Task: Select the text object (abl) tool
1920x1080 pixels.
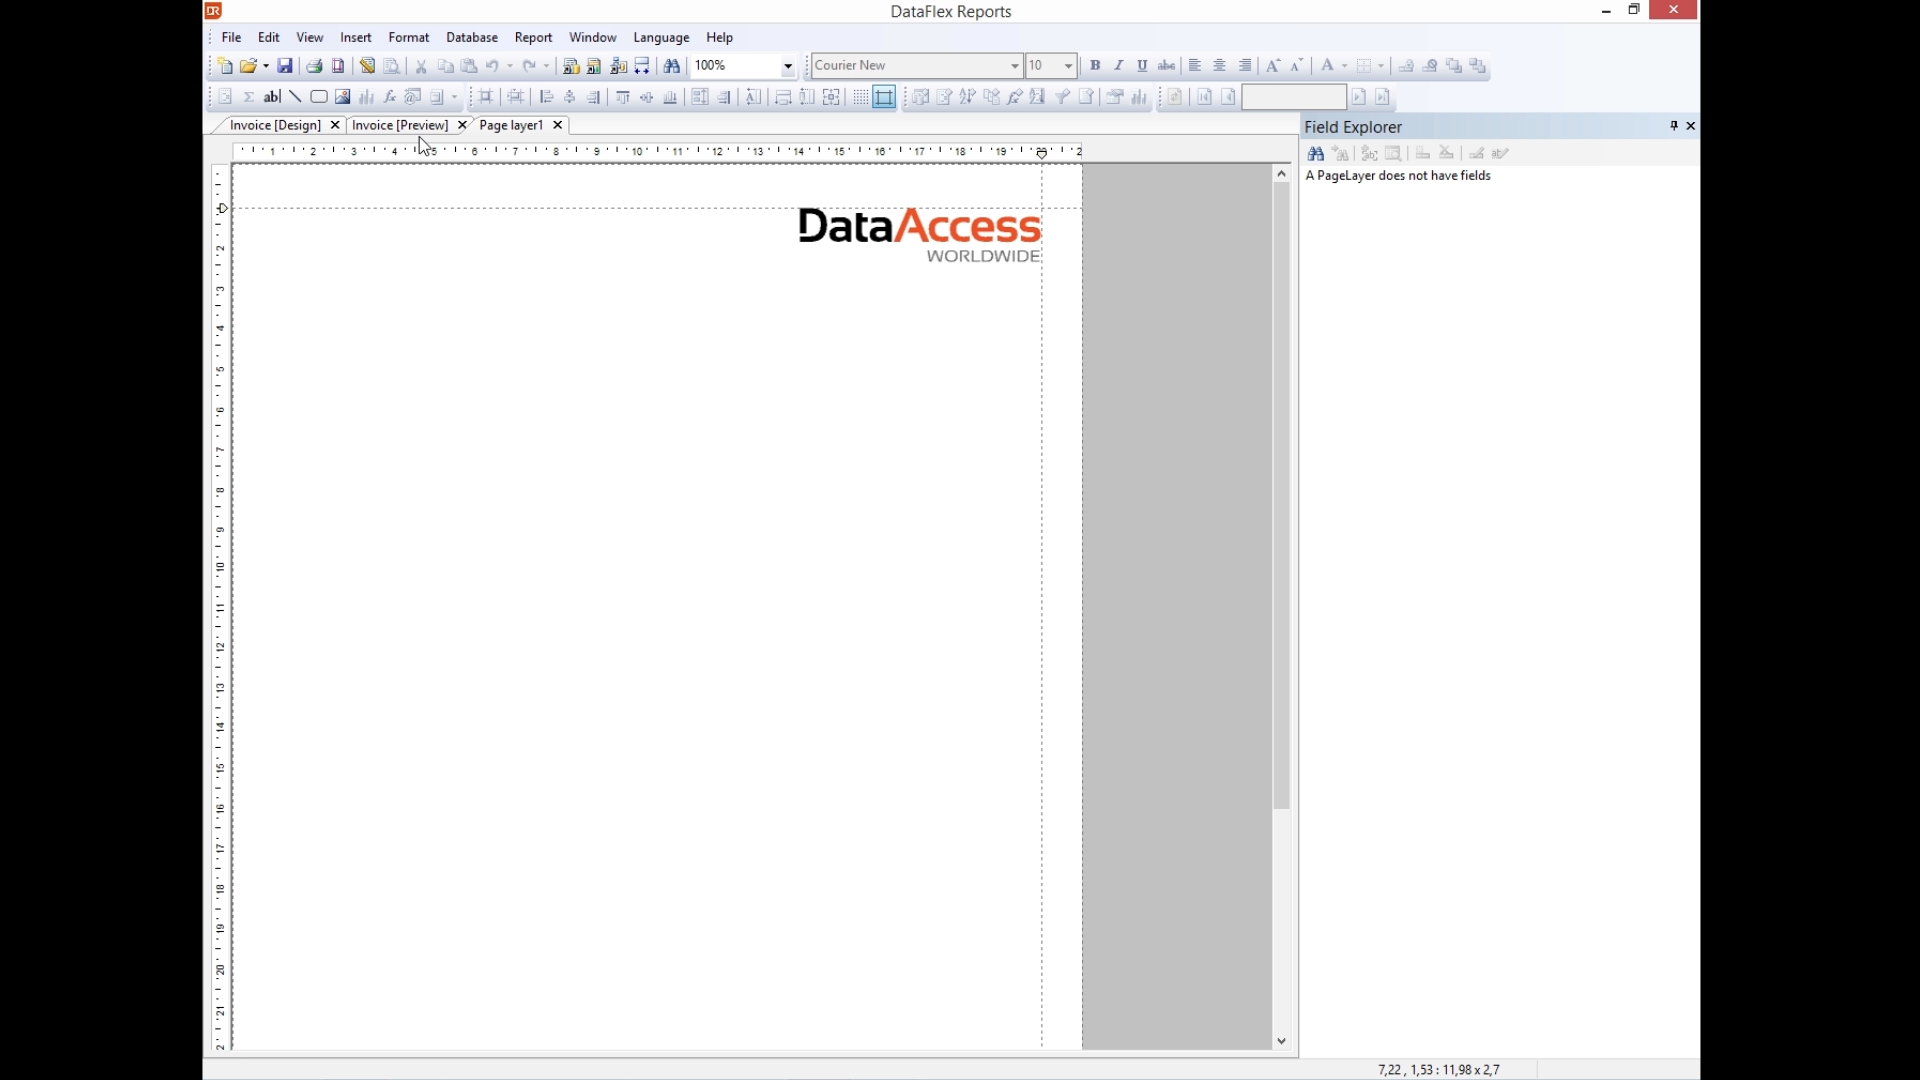Action: (x=272, y=97)
